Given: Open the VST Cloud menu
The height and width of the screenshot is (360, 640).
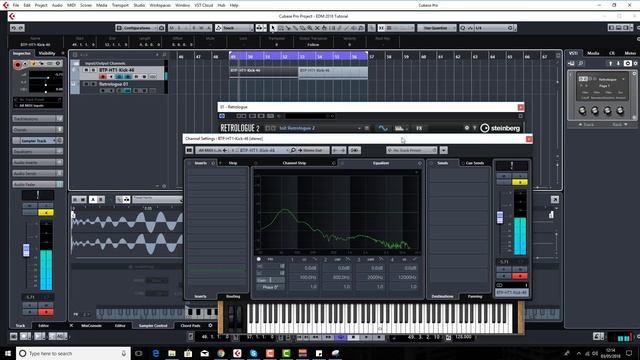Looking at the screenshot, I should point(204,5).
